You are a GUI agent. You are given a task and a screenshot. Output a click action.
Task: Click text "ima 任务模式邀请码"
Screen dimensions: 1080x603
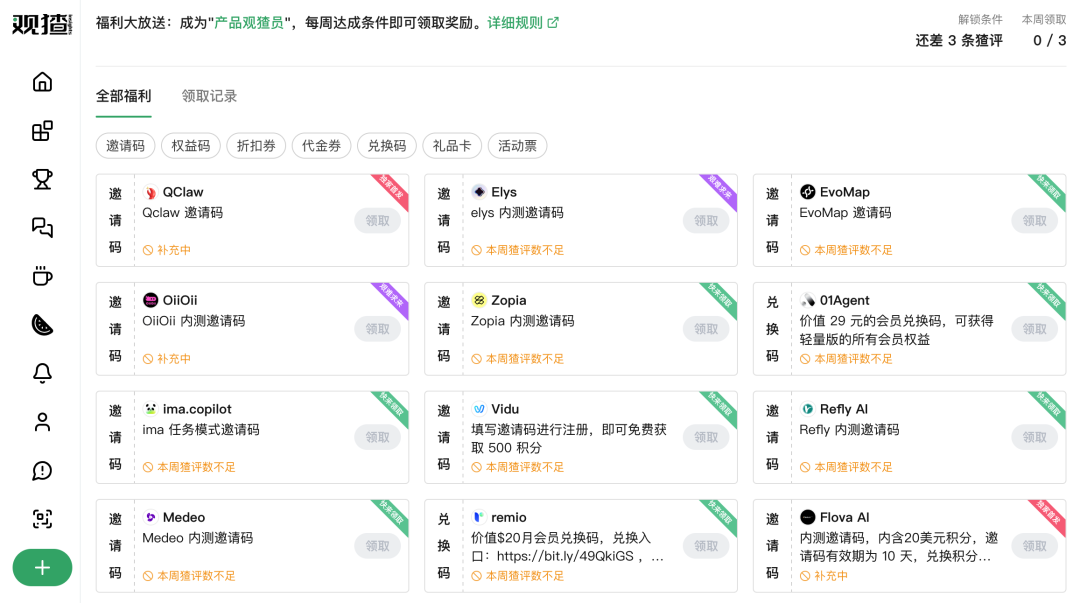point(200,429)
